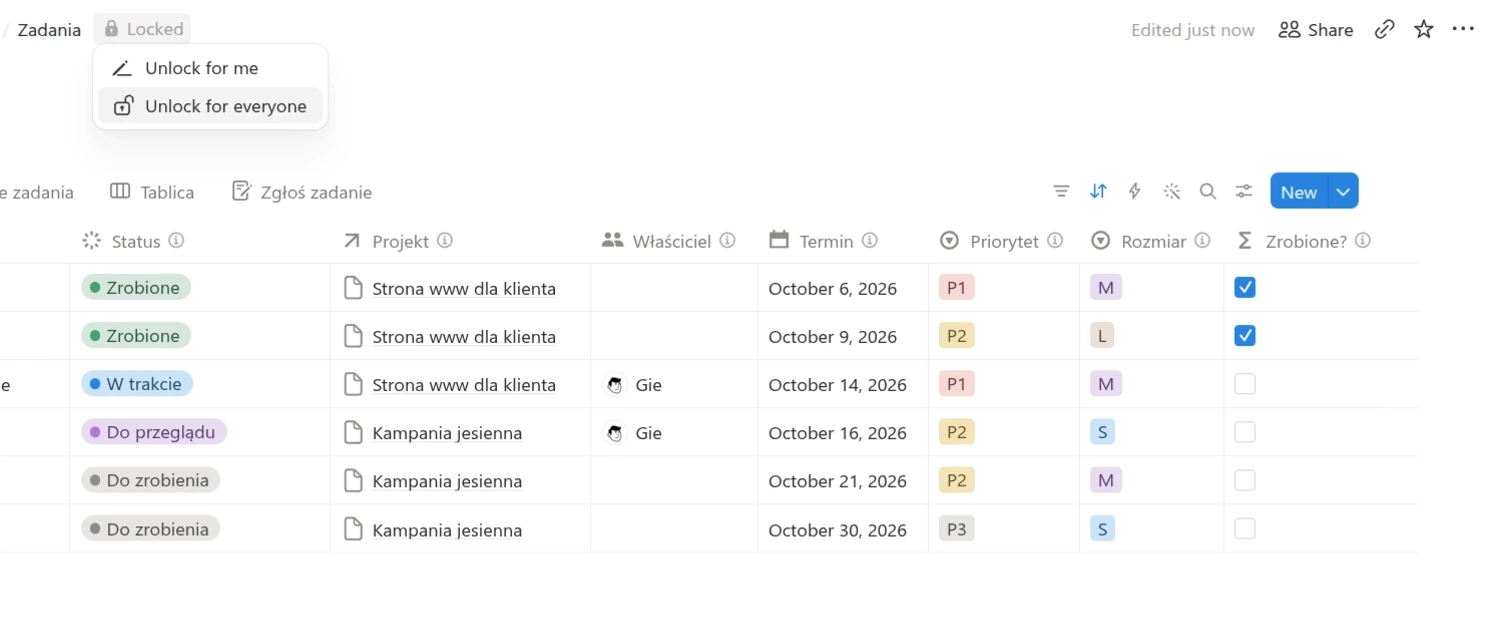Select Unlock for everyone menu item
This screenshot has width=1490, height=620.
tap(210, 106)
